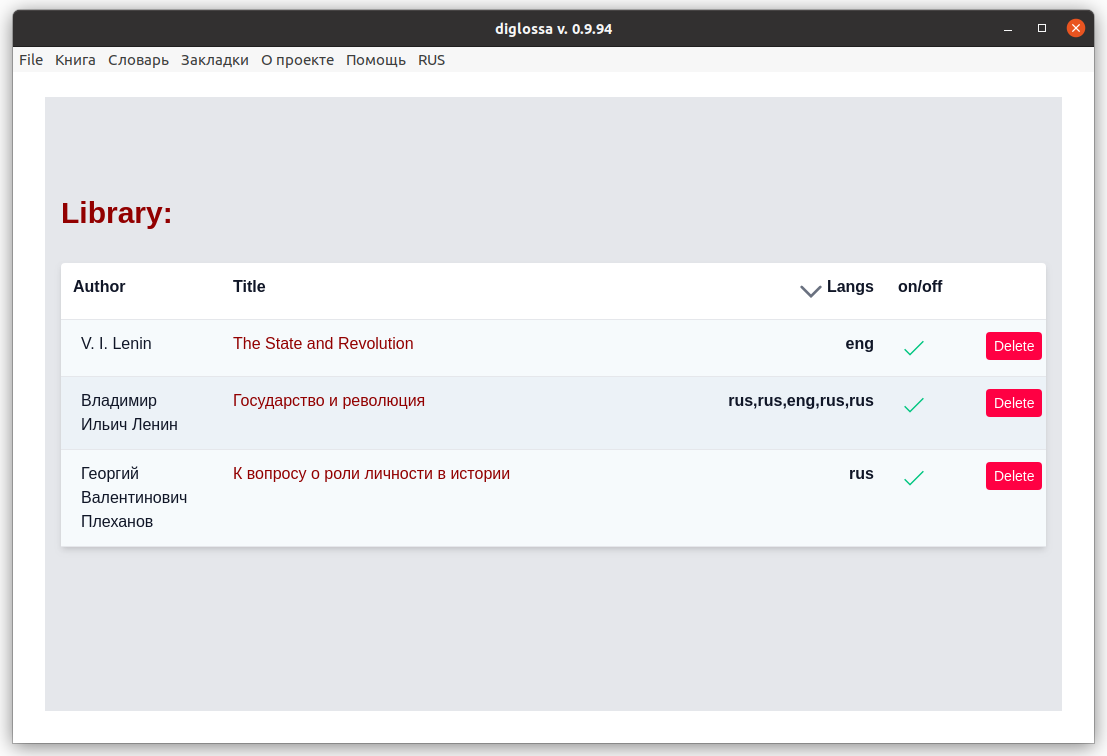Open the О проекте menu

pyautogui.click(x=297, y=60)
